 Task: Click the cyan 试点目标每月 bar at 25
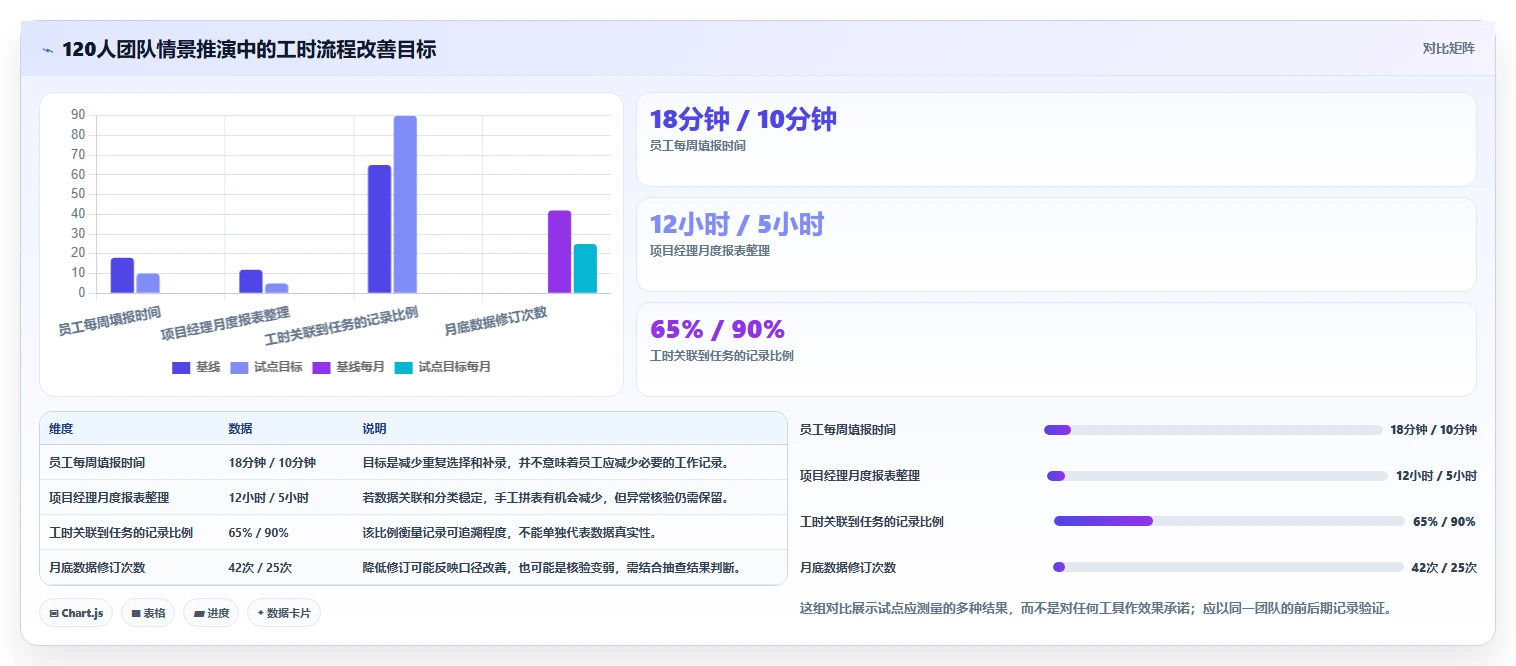(x=585, y=268)
